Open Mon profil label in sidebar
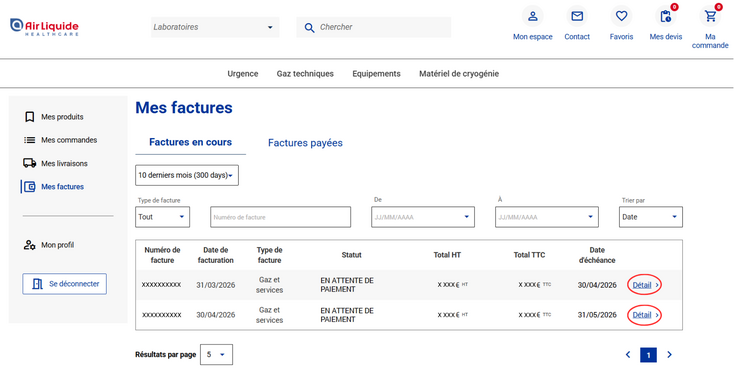Screen dimensions: 735x374 58,245
